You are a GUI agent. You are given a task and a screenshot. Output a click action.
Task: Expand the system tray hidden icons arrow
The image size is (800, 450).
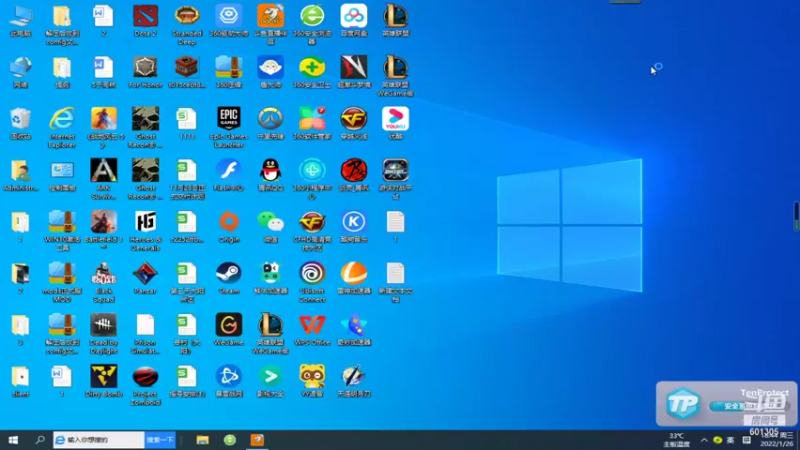click(704, 440)
